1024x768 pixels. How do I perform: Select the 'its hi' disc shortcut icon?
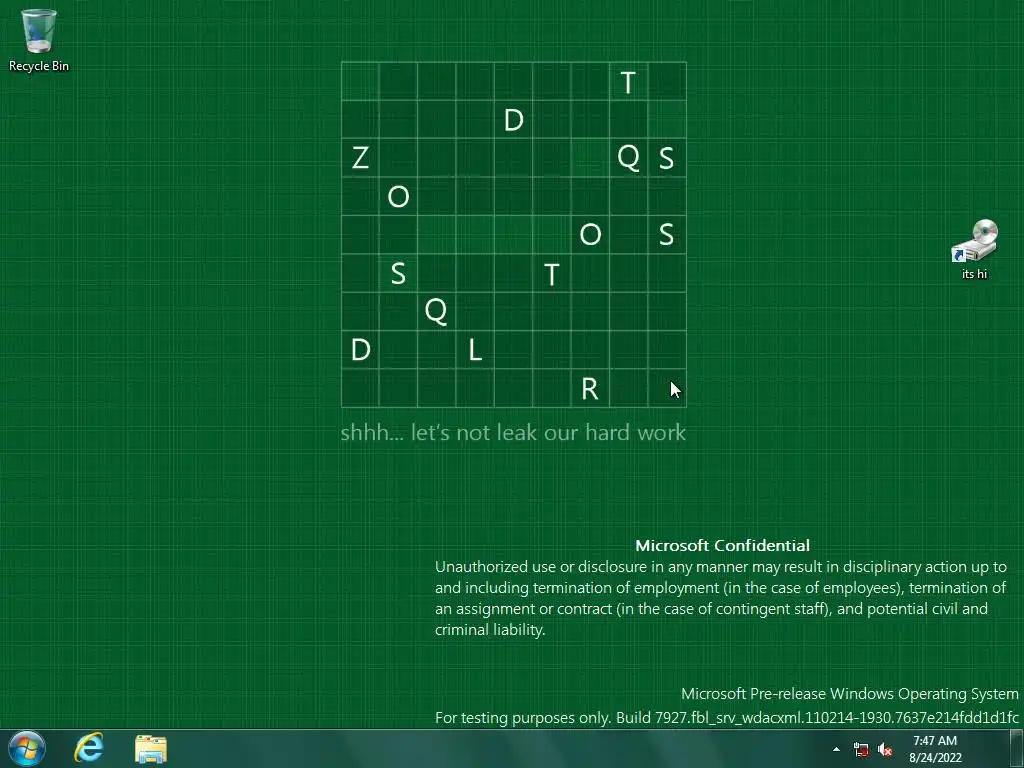(974, 249)
